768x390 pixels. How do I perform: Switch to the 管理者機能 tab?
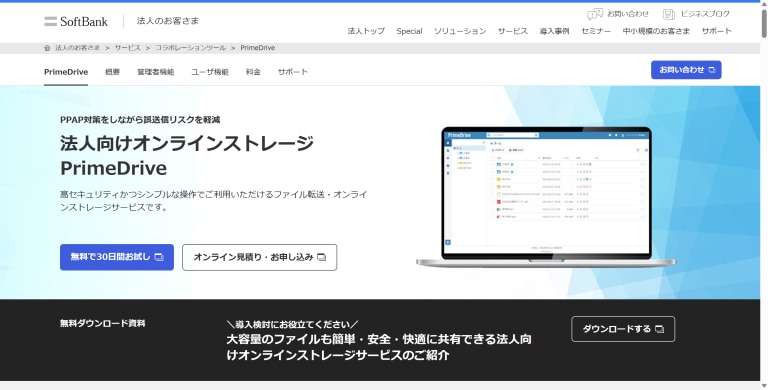[x=155, y=72]
